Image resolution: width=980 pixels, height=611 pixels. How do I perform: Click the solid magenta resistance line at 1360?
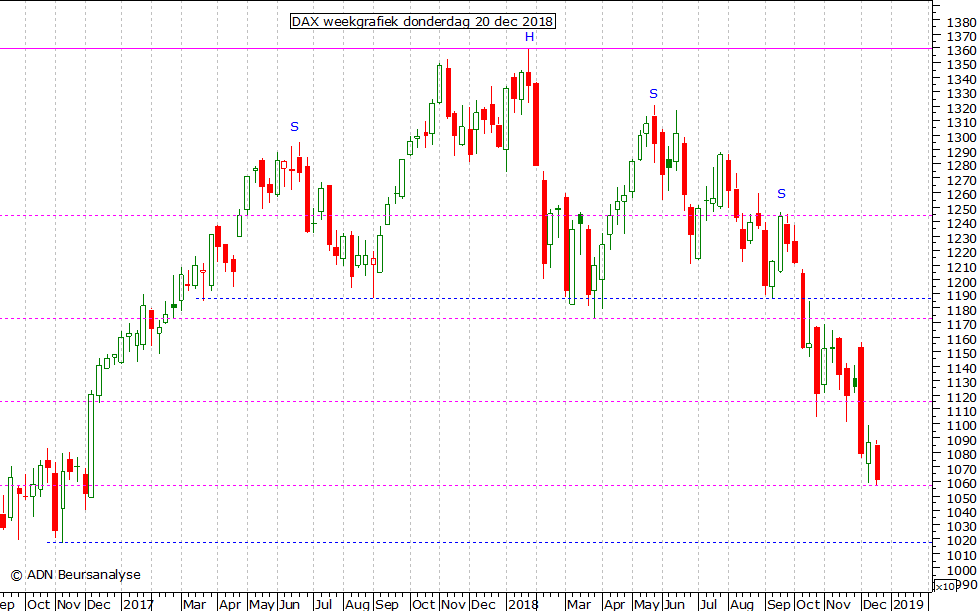coord(466,48)
